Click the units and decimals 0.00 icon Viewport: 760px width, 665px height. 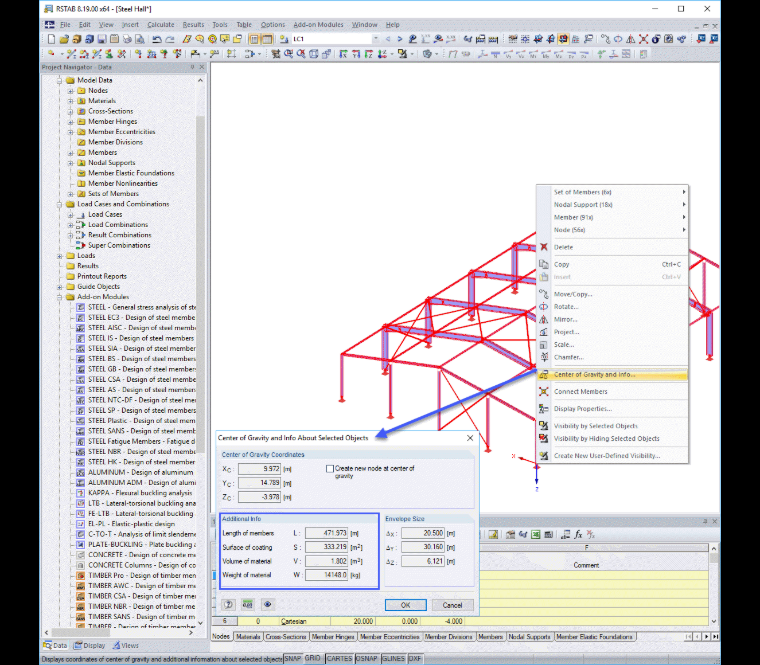click(x=247, y=604)
